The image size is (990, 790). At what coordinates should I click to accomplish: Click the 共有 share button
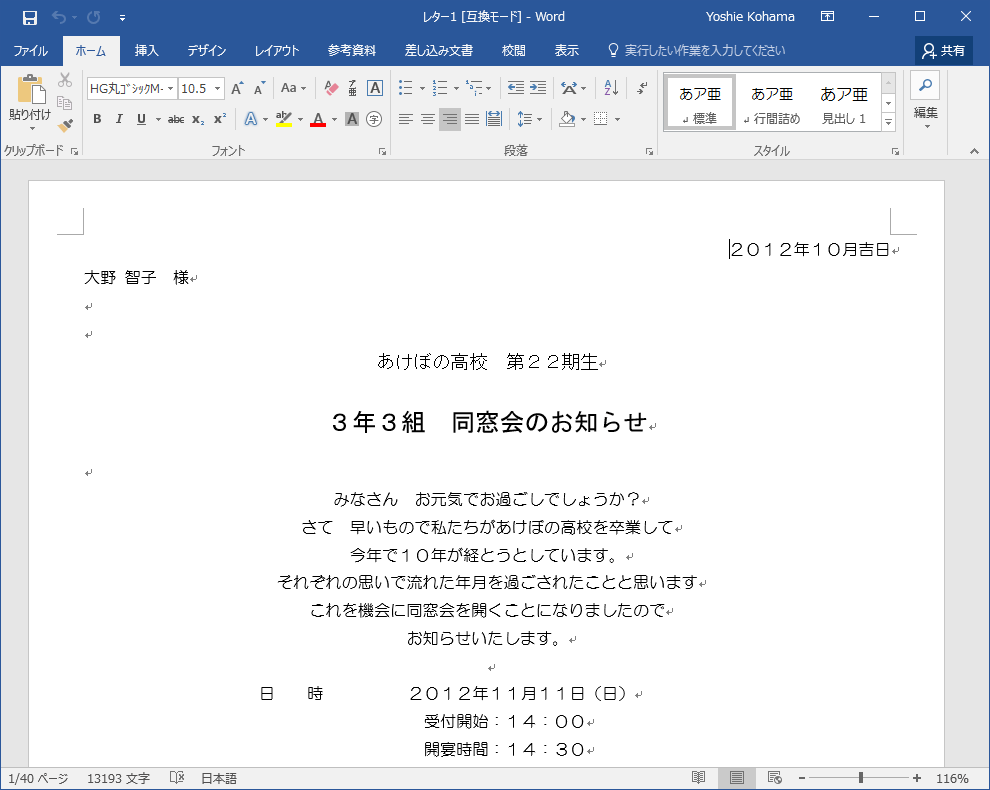pos(944,51)
